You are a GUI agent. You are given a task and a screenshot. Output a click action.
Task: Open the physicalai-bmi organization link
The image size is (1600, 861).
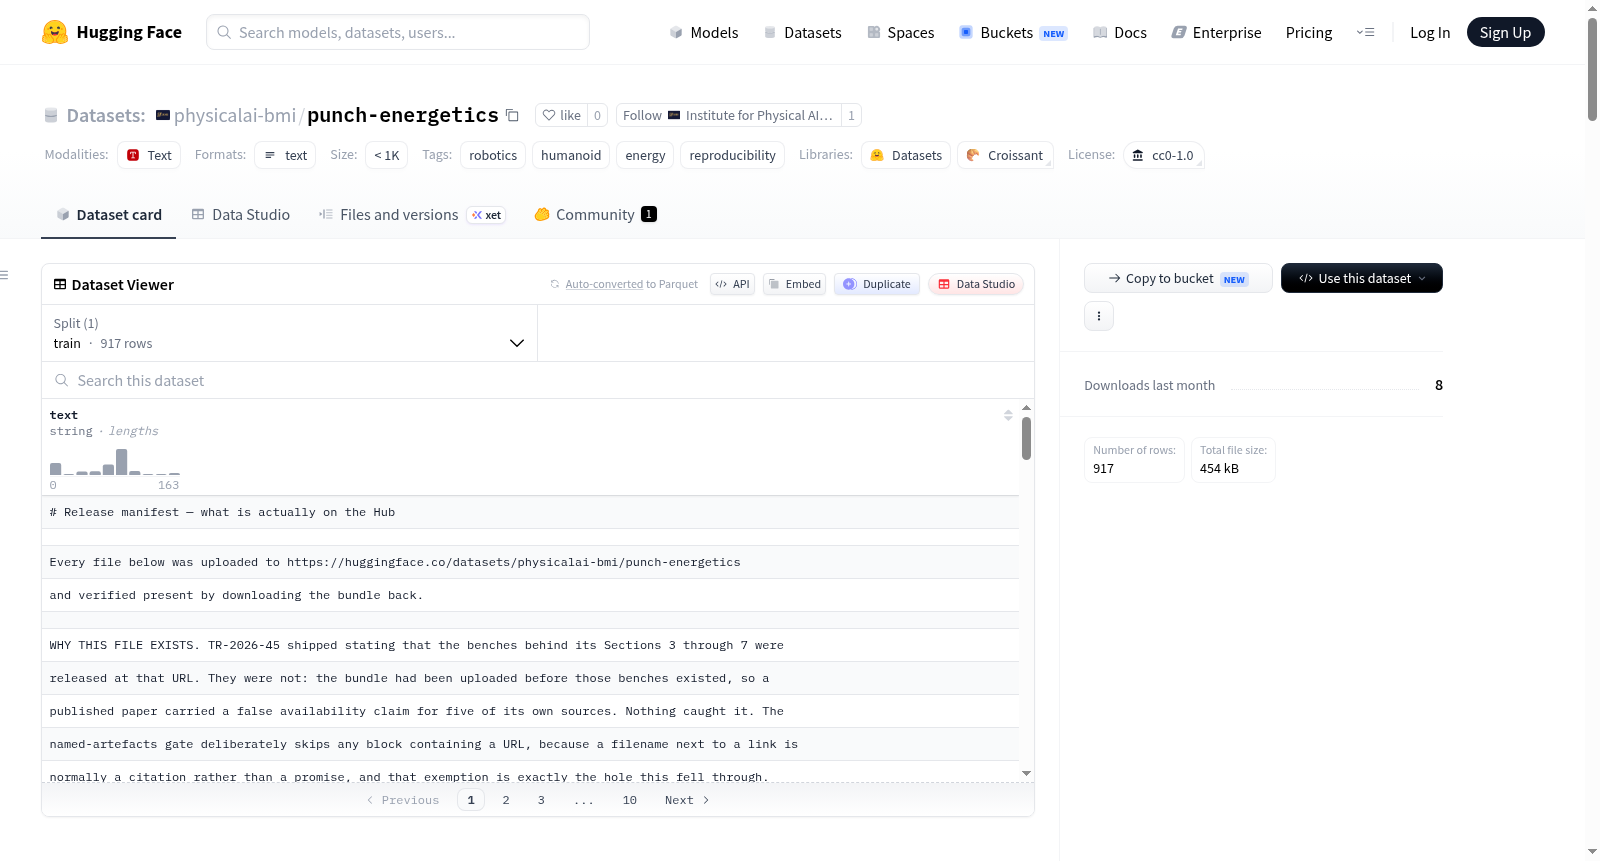[x=235, y=115]
